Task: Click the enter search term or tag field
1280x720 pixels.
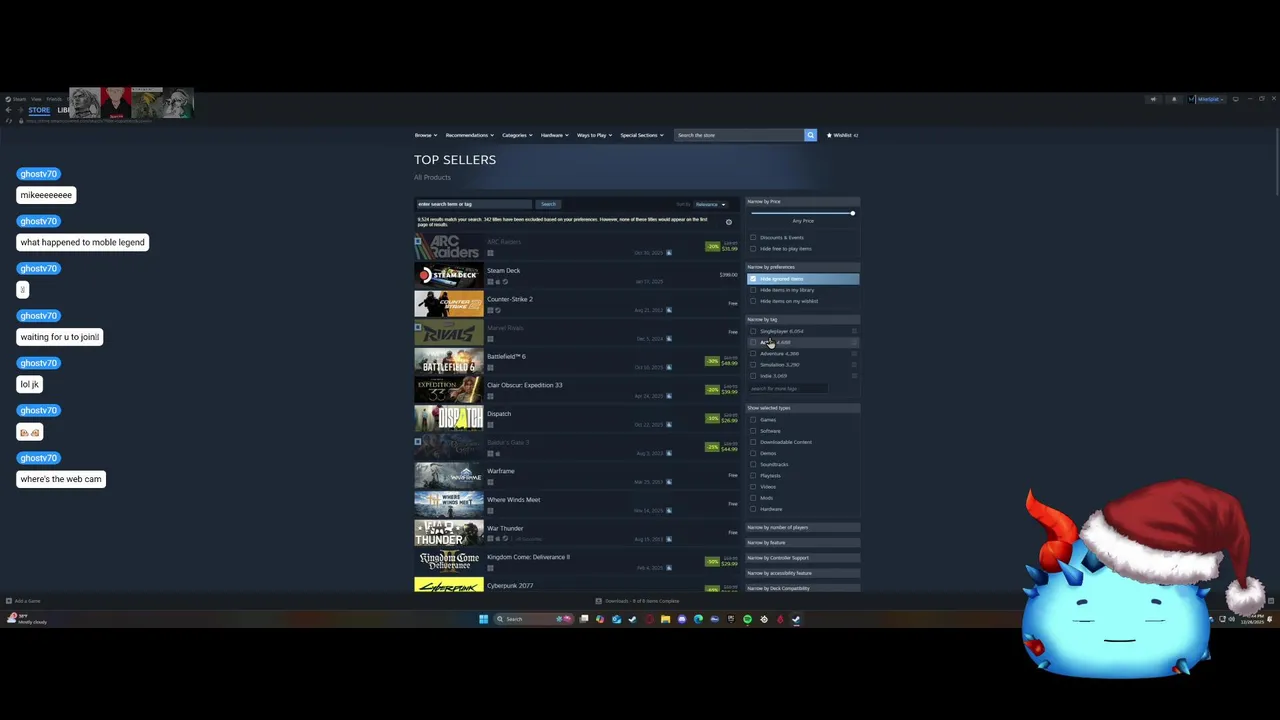Action: click(x=474, y=204)
